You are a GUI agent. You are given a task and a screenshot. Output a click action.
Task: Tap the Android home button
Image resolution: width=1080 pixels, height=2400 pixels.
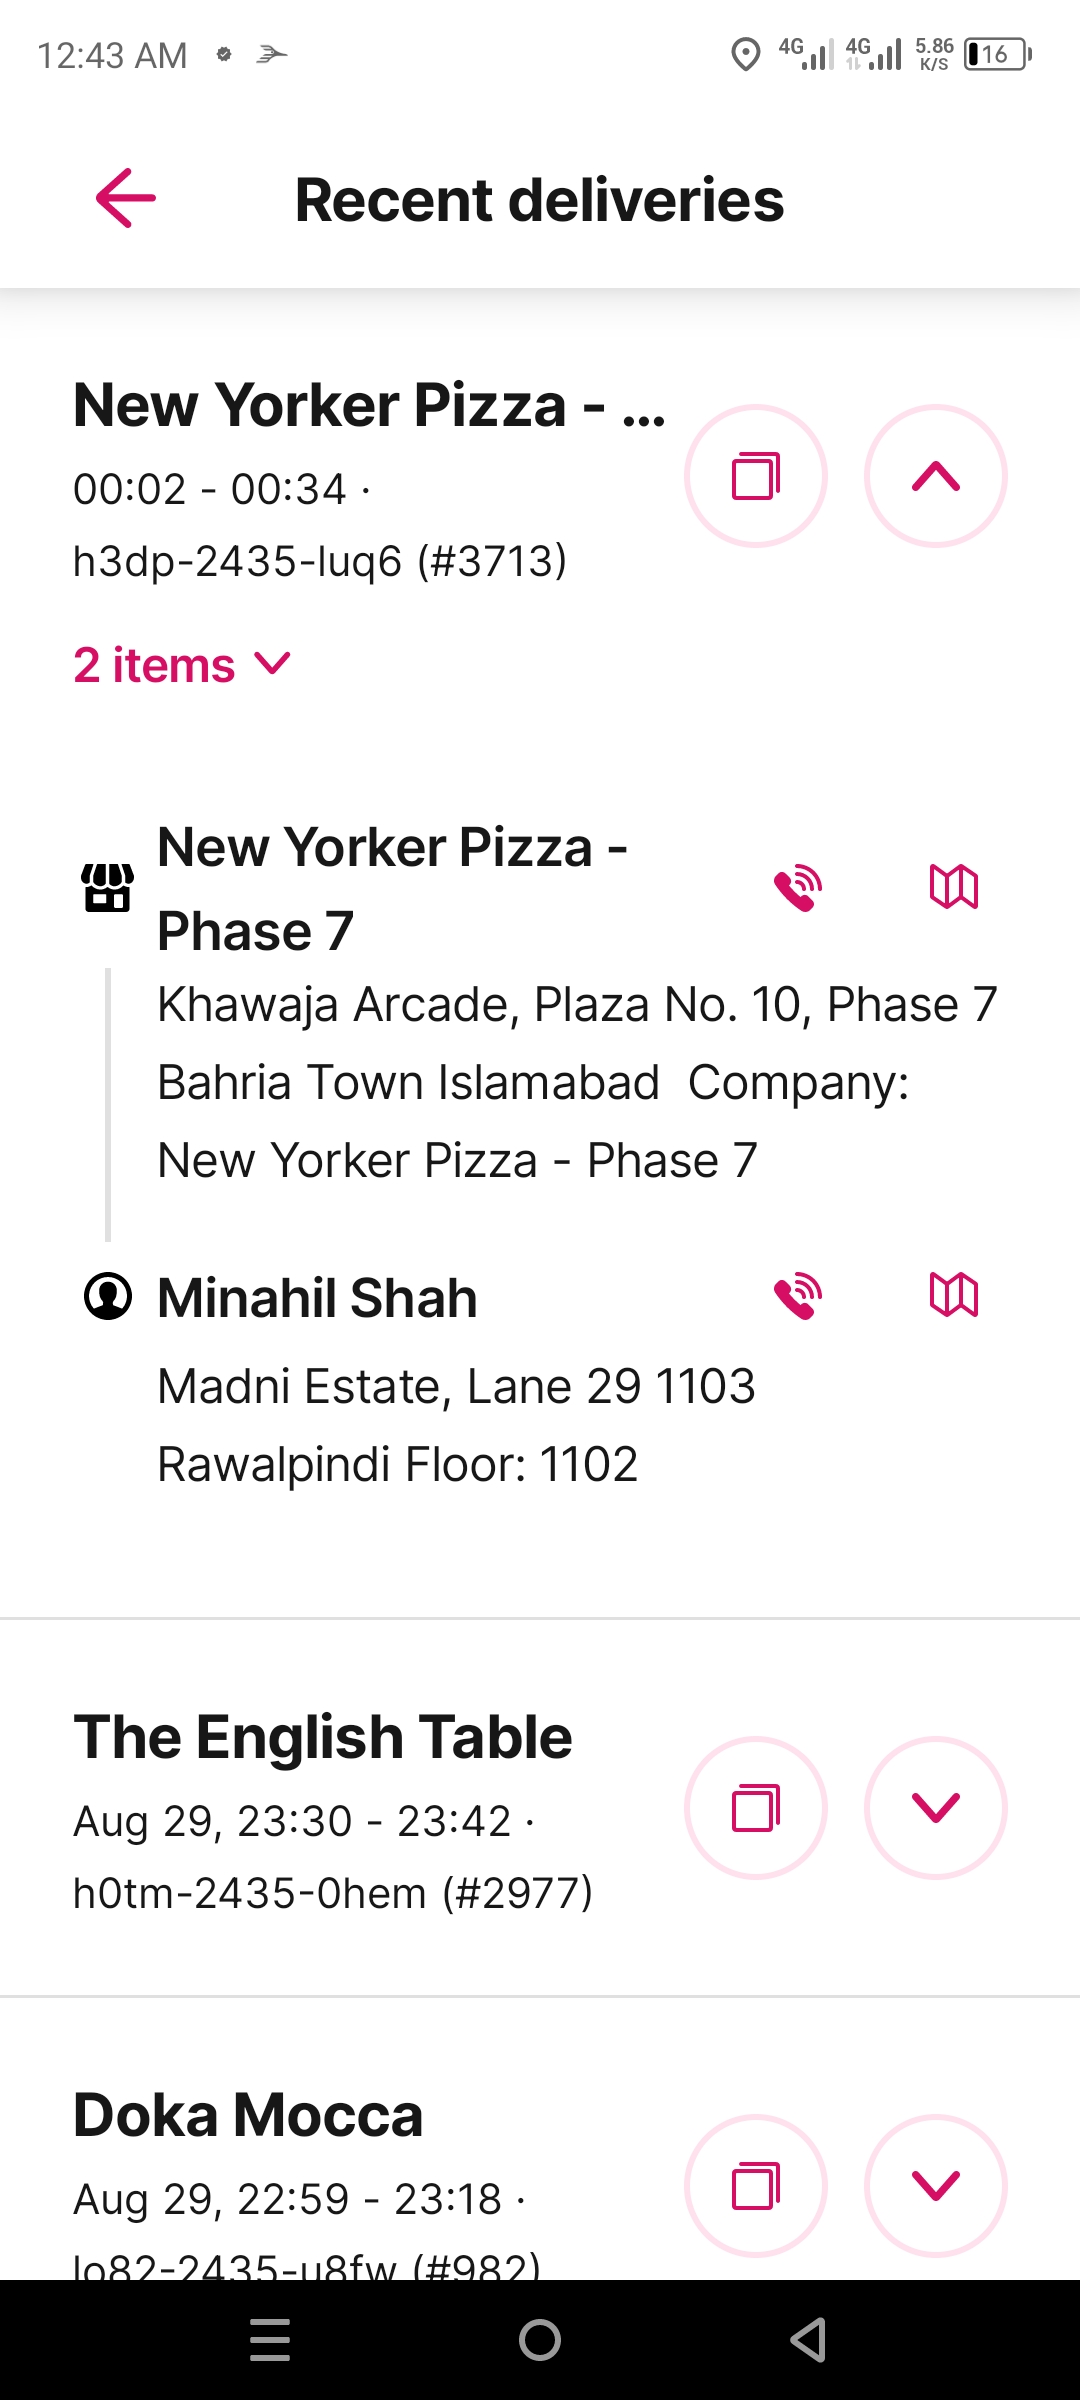(540, 2340)
